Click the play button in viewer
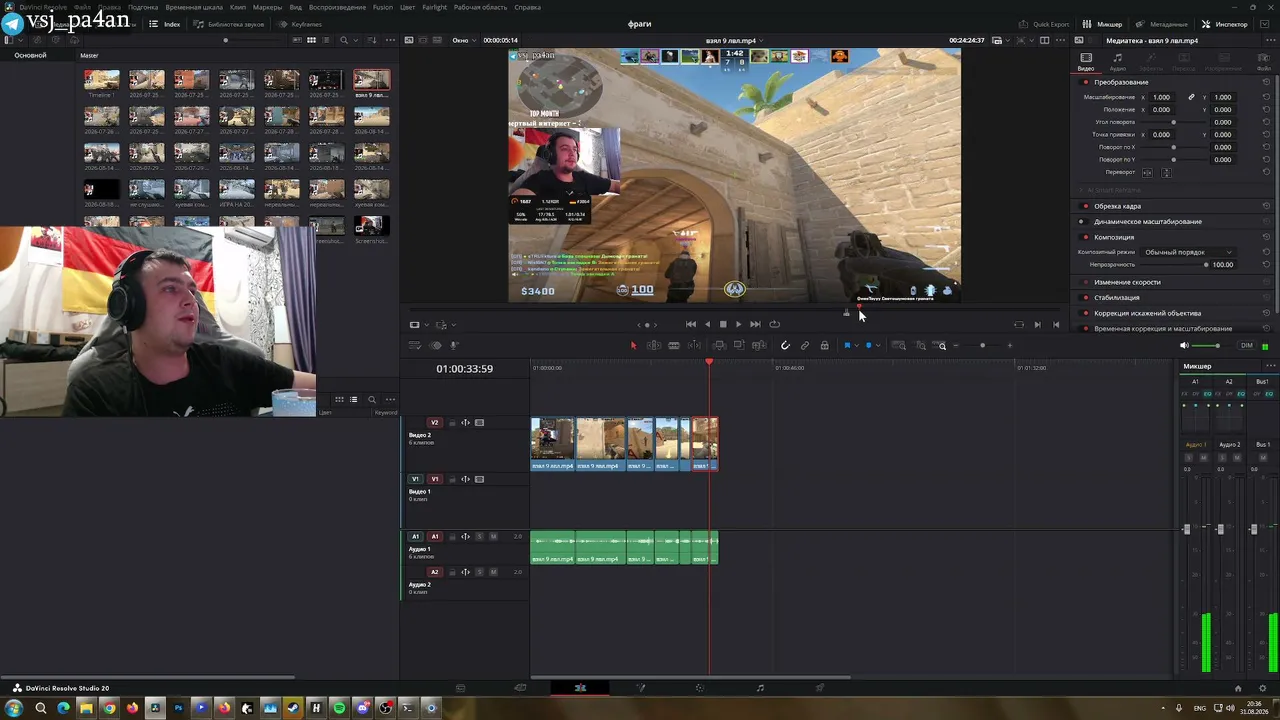Screen dimensions: 1280x720 coord(738,324)
